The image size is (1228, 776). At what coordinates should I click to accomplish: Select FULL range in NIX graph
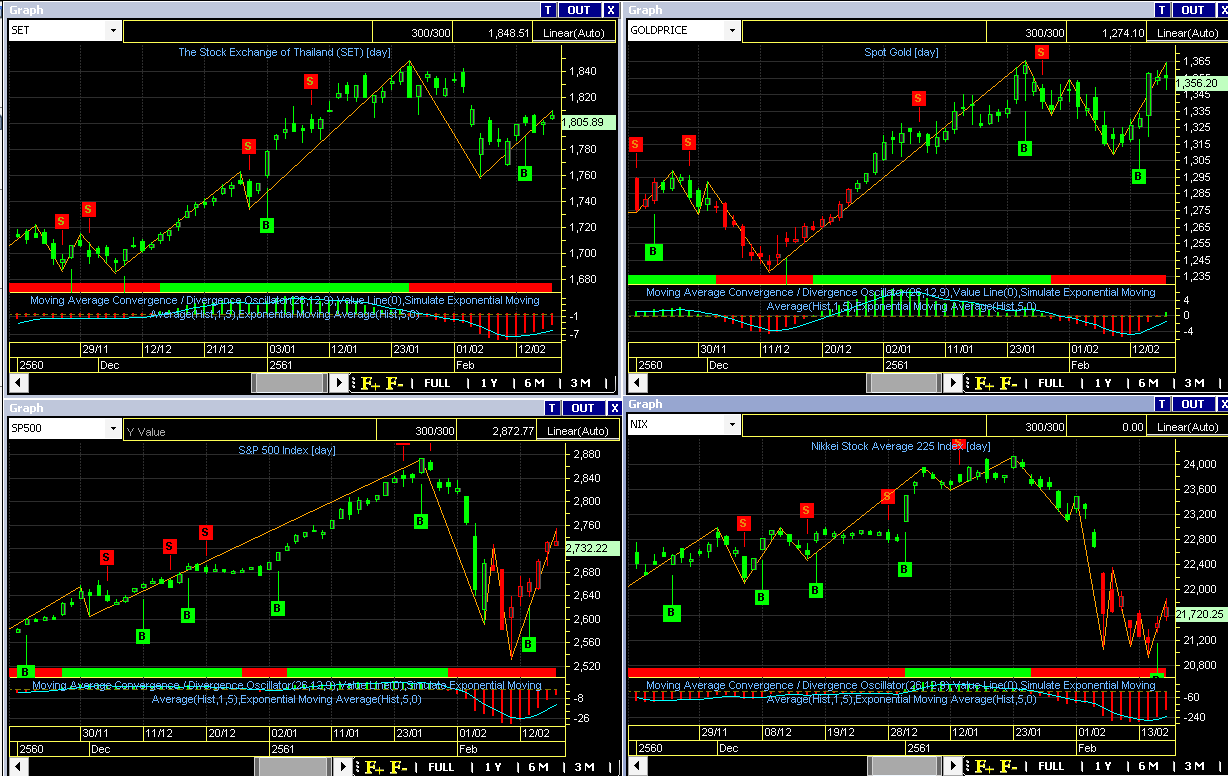(x=1051, y=766)
